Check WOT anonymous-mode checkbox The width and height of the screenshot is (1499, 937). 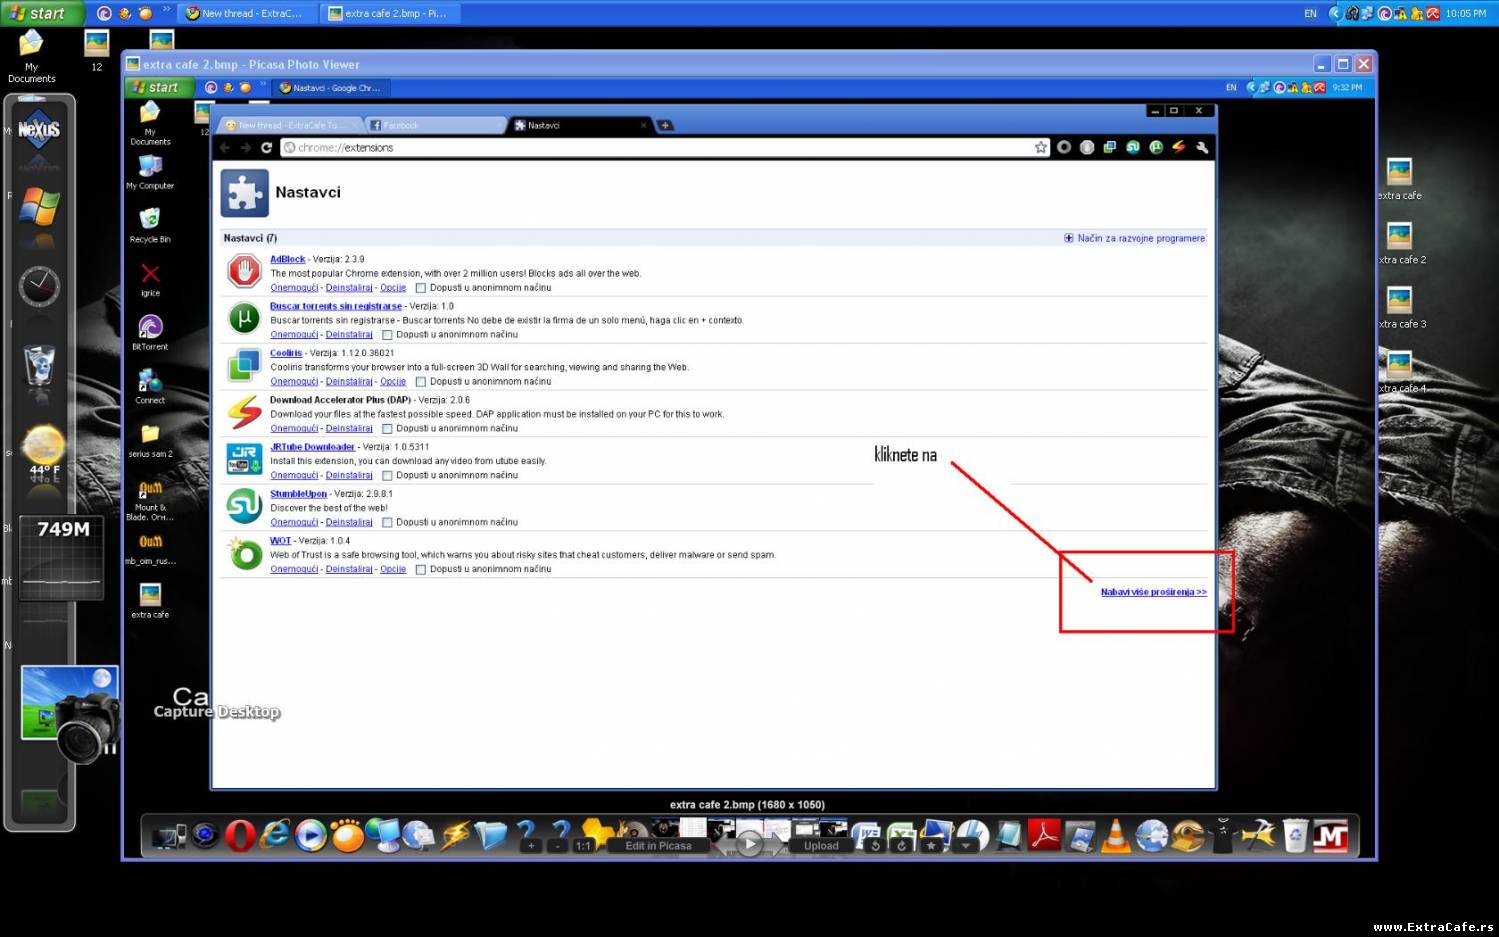tap(420, 570)
